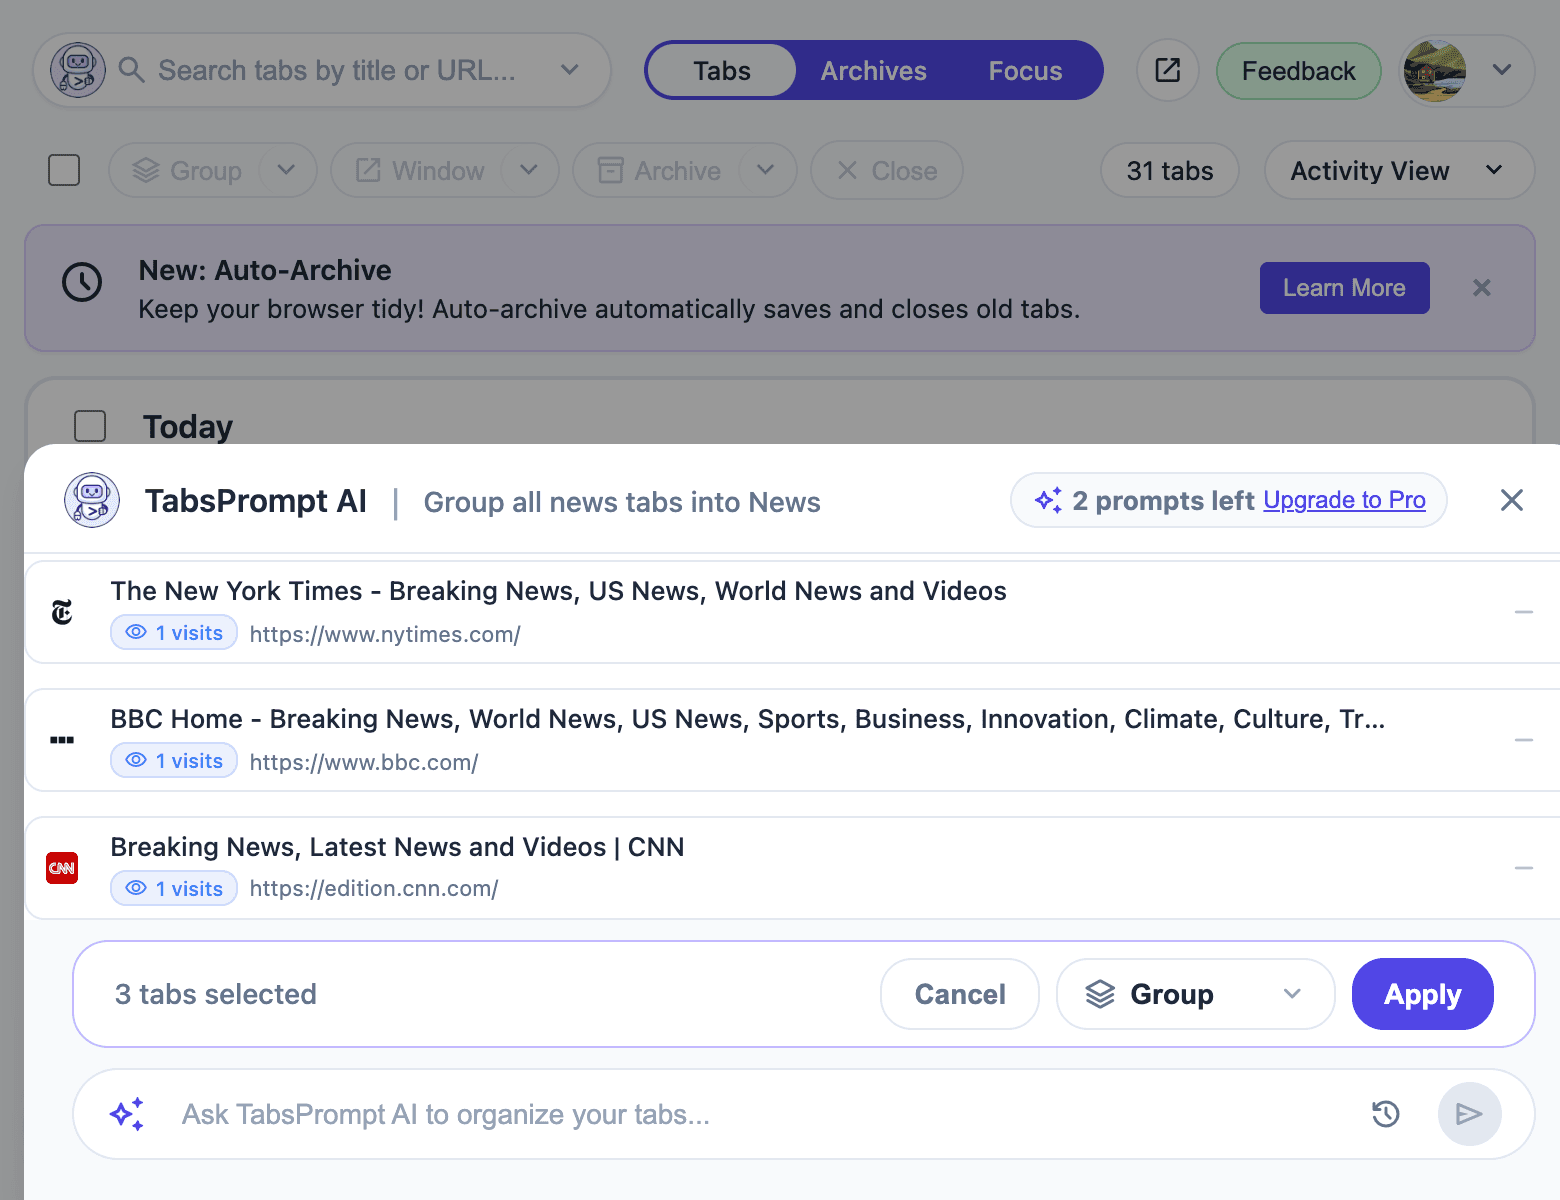Dismiss the Auto-Archive banner

1481,288
